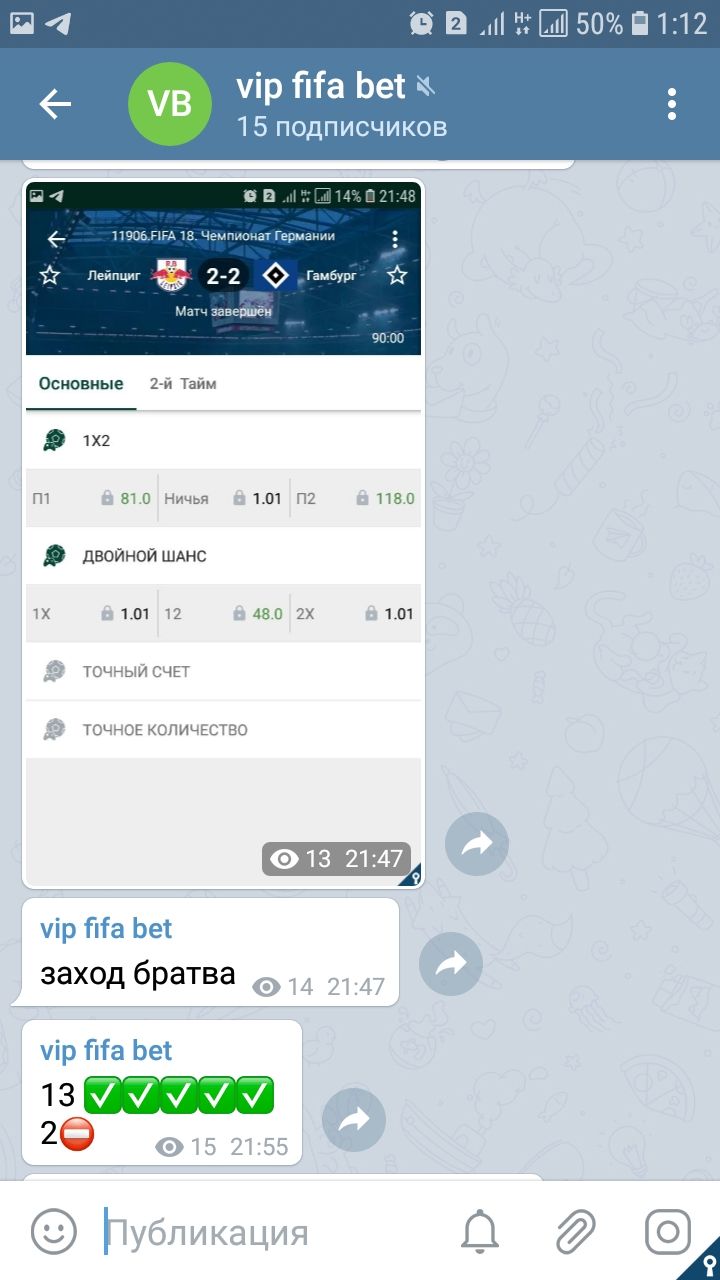Tap sender name above 'заход братва'
Viewport: 720px width, 1280px height.
click(106, 928)
